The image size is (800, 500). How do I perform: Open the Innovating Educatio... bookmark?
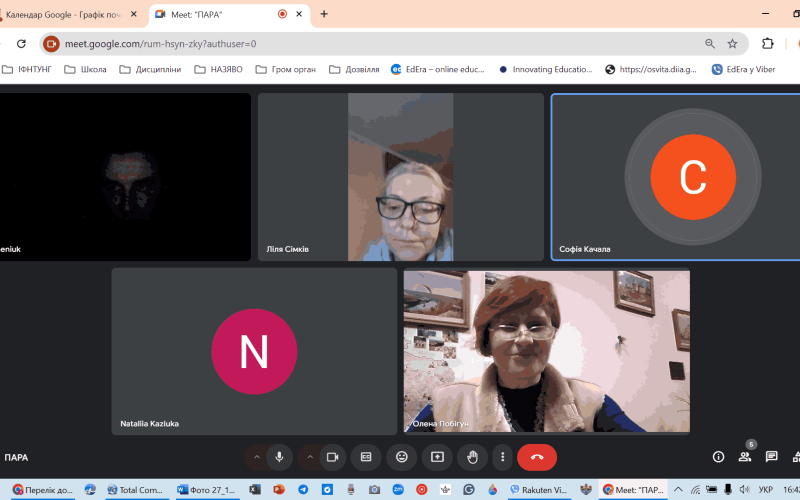click(545, 69)
